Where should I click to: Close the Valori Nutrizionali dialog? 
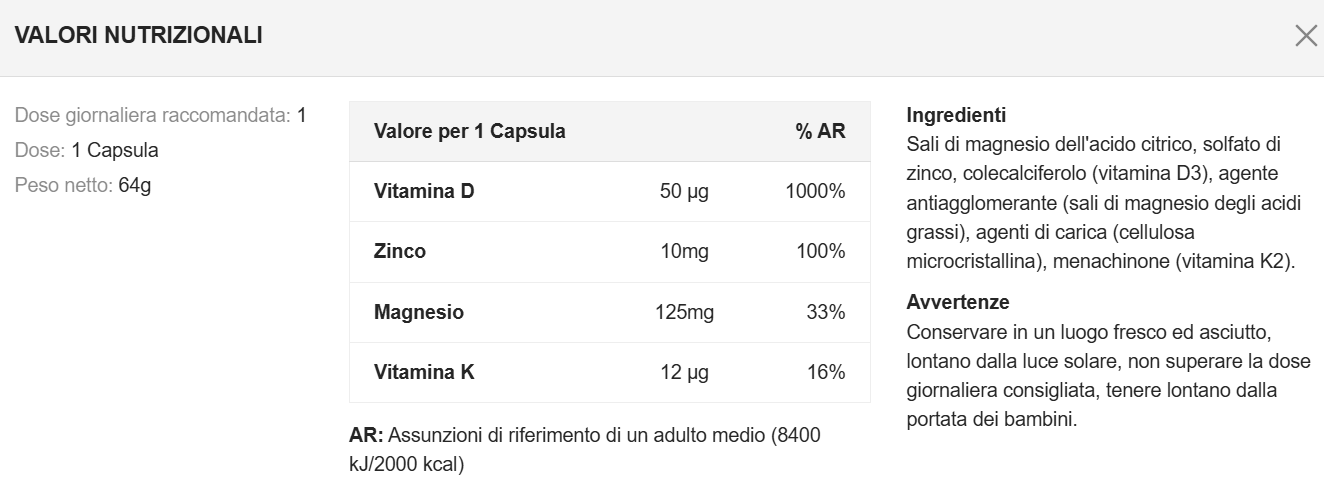[1306, 36]
